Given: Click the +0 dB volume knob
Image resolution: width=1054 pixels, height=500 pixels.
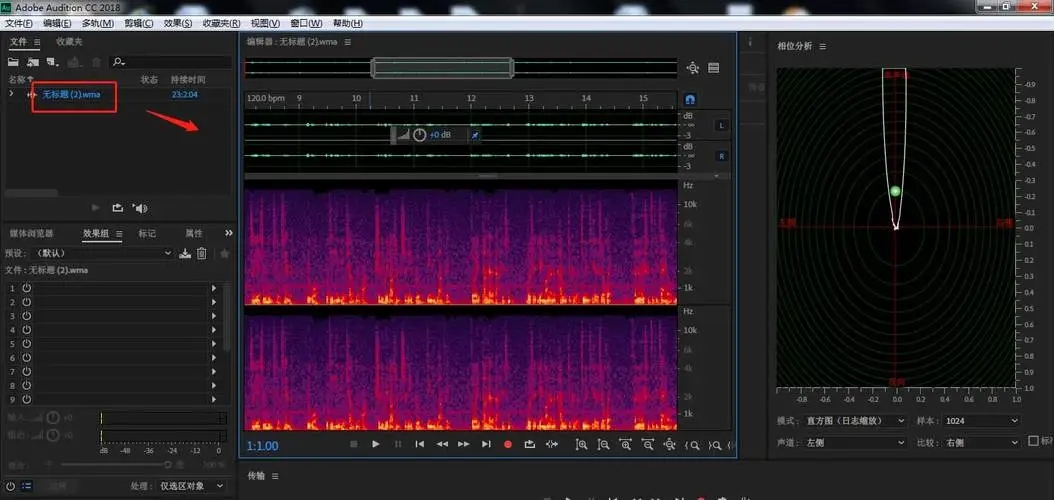Looking at the screenshot, I should [x=419, y=135].
